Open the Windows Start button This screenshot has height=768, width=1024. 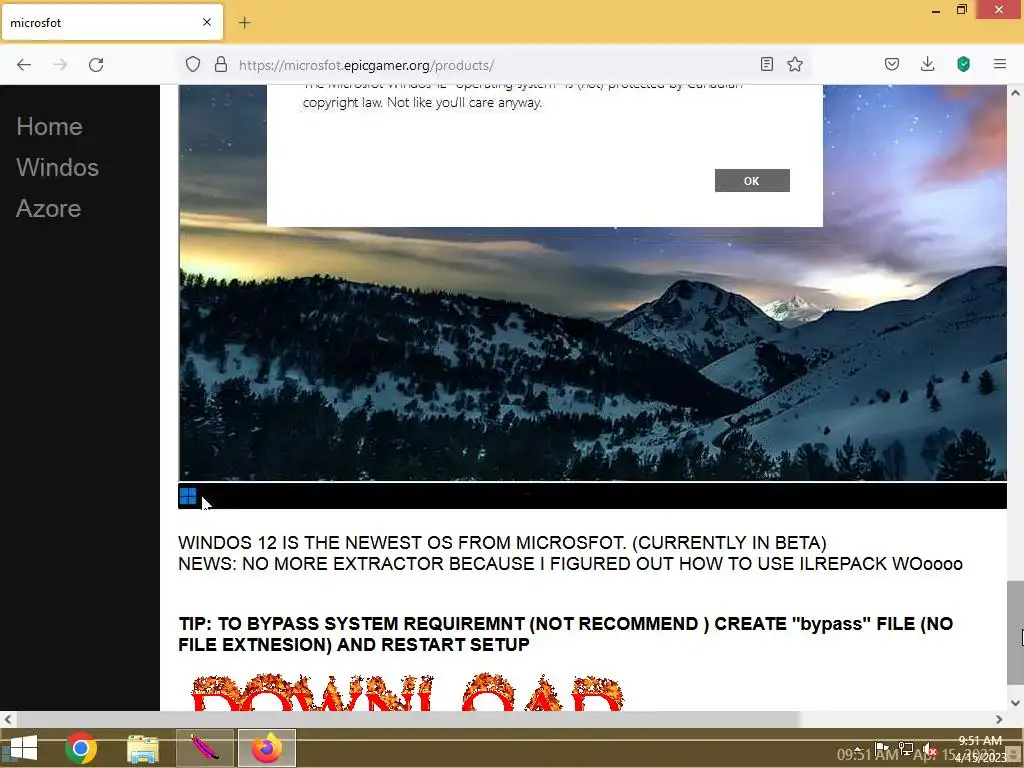point(24,748)
